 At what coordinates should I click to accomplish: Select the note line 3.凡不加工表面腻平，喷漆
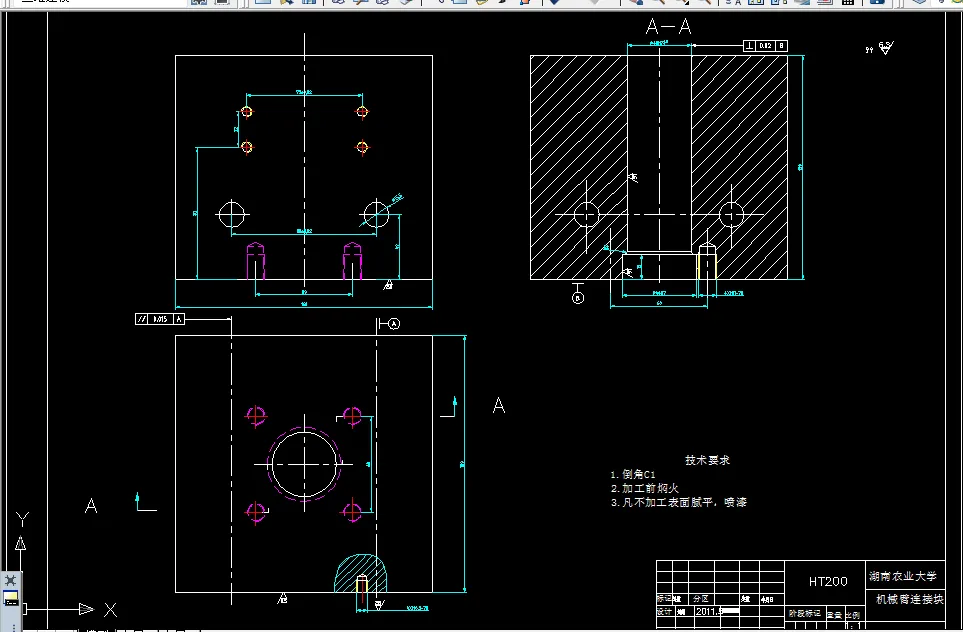click(x=679, y=502)
